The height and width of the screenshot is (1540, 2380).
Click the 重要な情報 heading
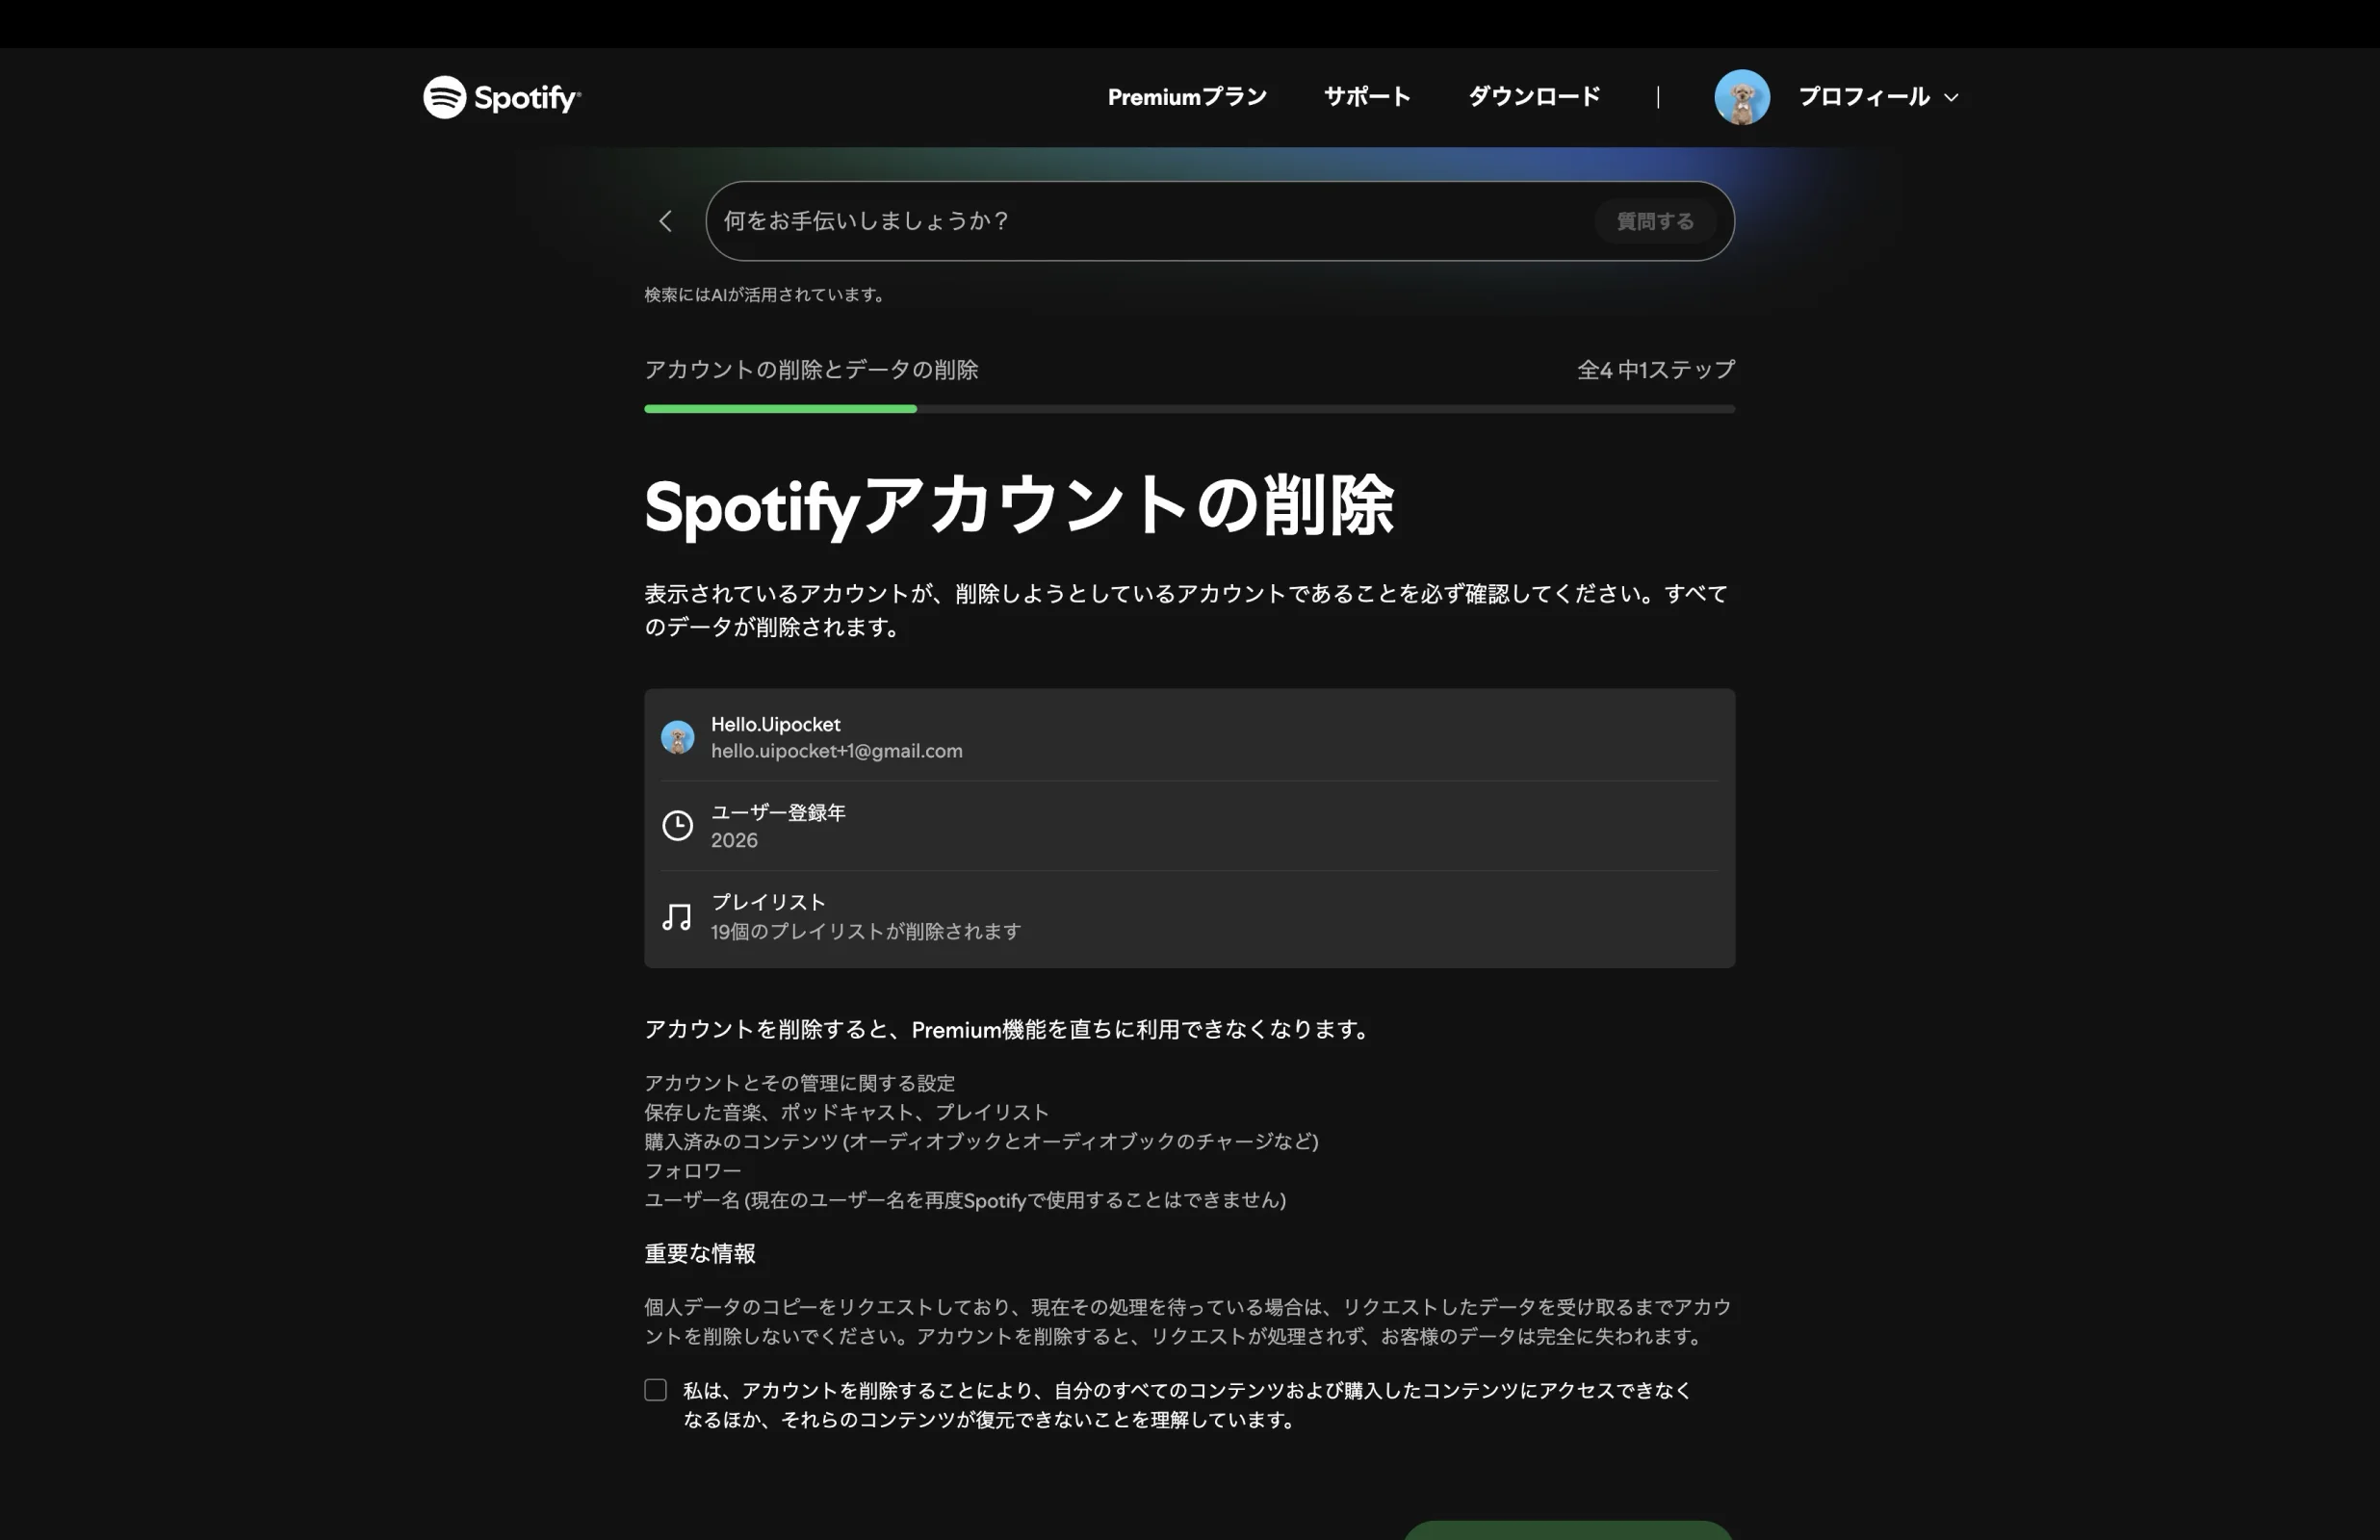(700, 1254)
